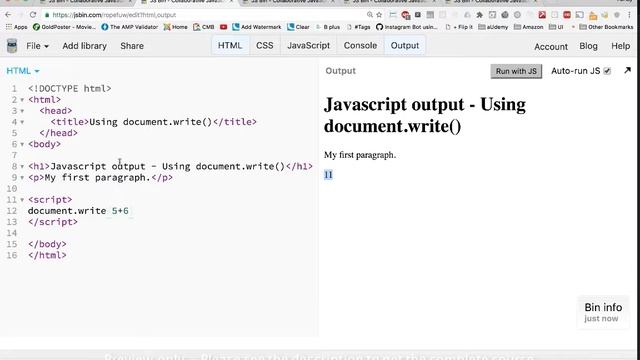Viewport: 640px width, 360px height.
Task: Open the #Tags bookmark
Action: (359, 27)
